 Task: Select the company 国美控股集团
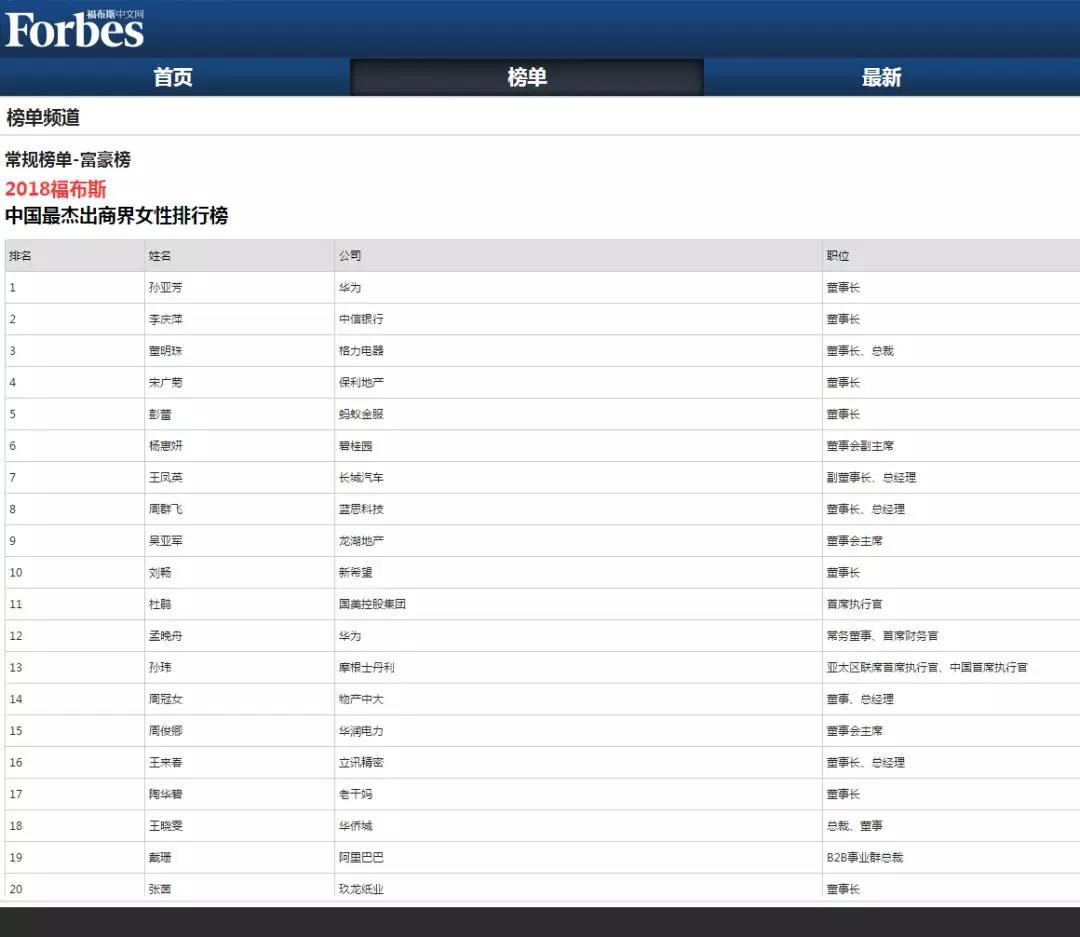[372, 604]
